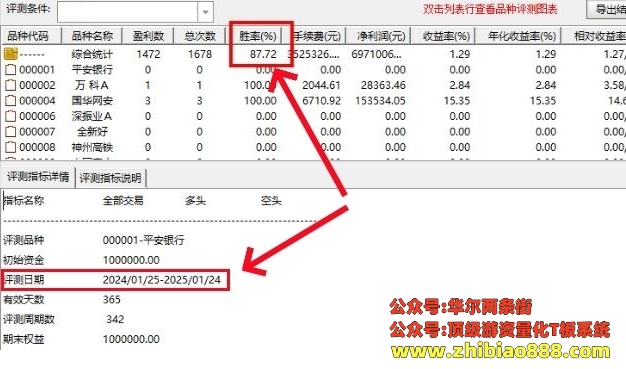626x369 pixels.
Task: Click the 1678 total count cell
Action: [200, 54]
